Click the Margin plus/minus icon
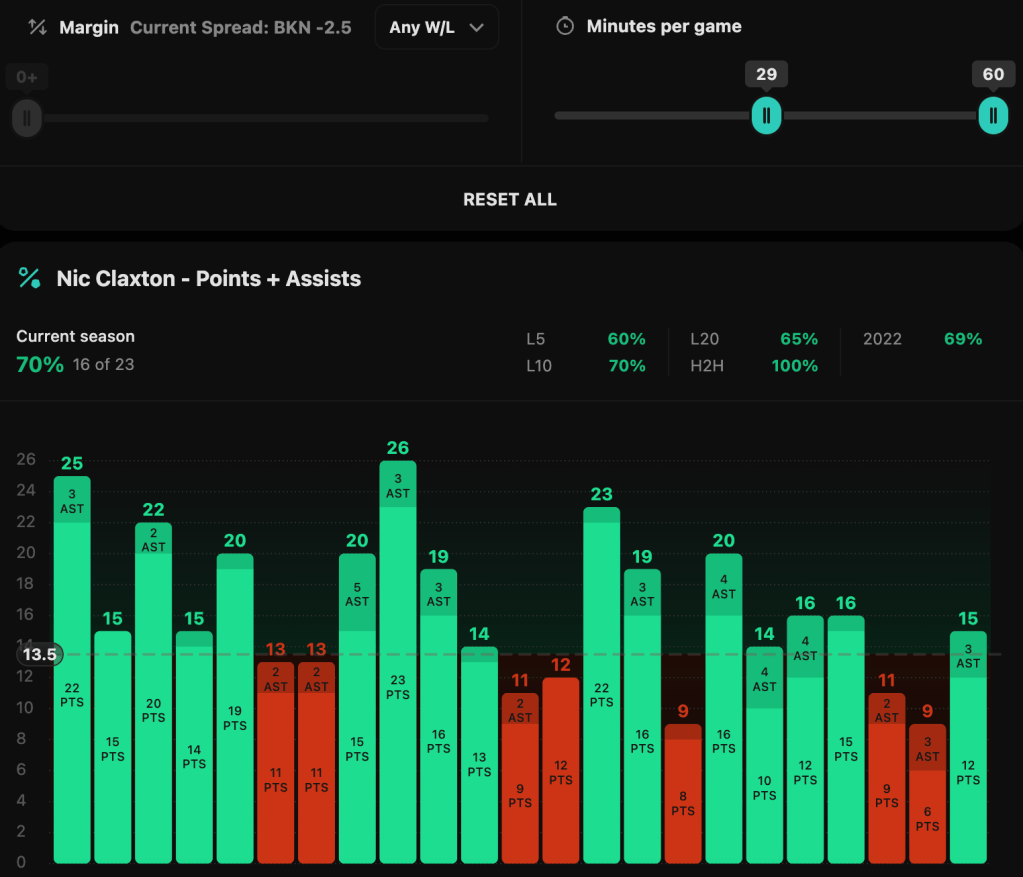1023x877 pixels. point(37,27)
